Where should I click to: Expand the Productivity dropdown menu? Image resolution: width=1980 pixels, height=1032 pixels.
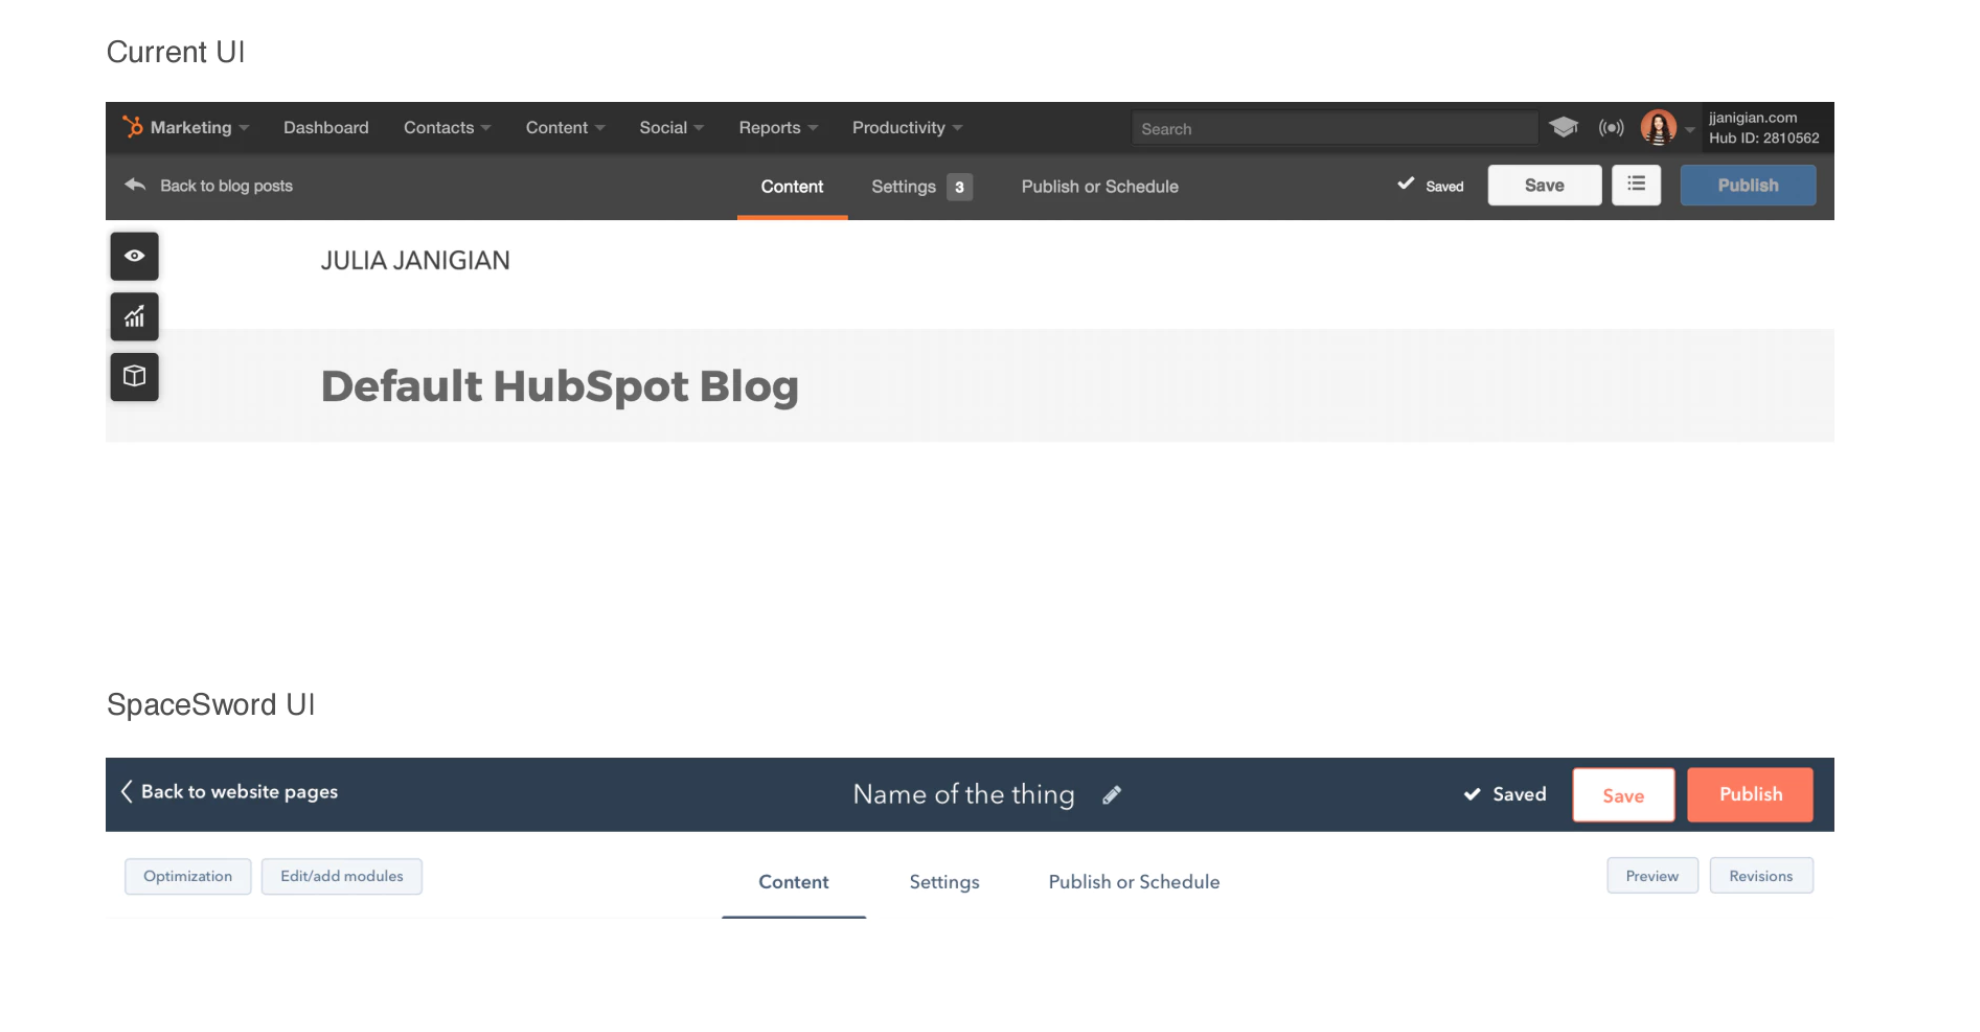(907, 127)
